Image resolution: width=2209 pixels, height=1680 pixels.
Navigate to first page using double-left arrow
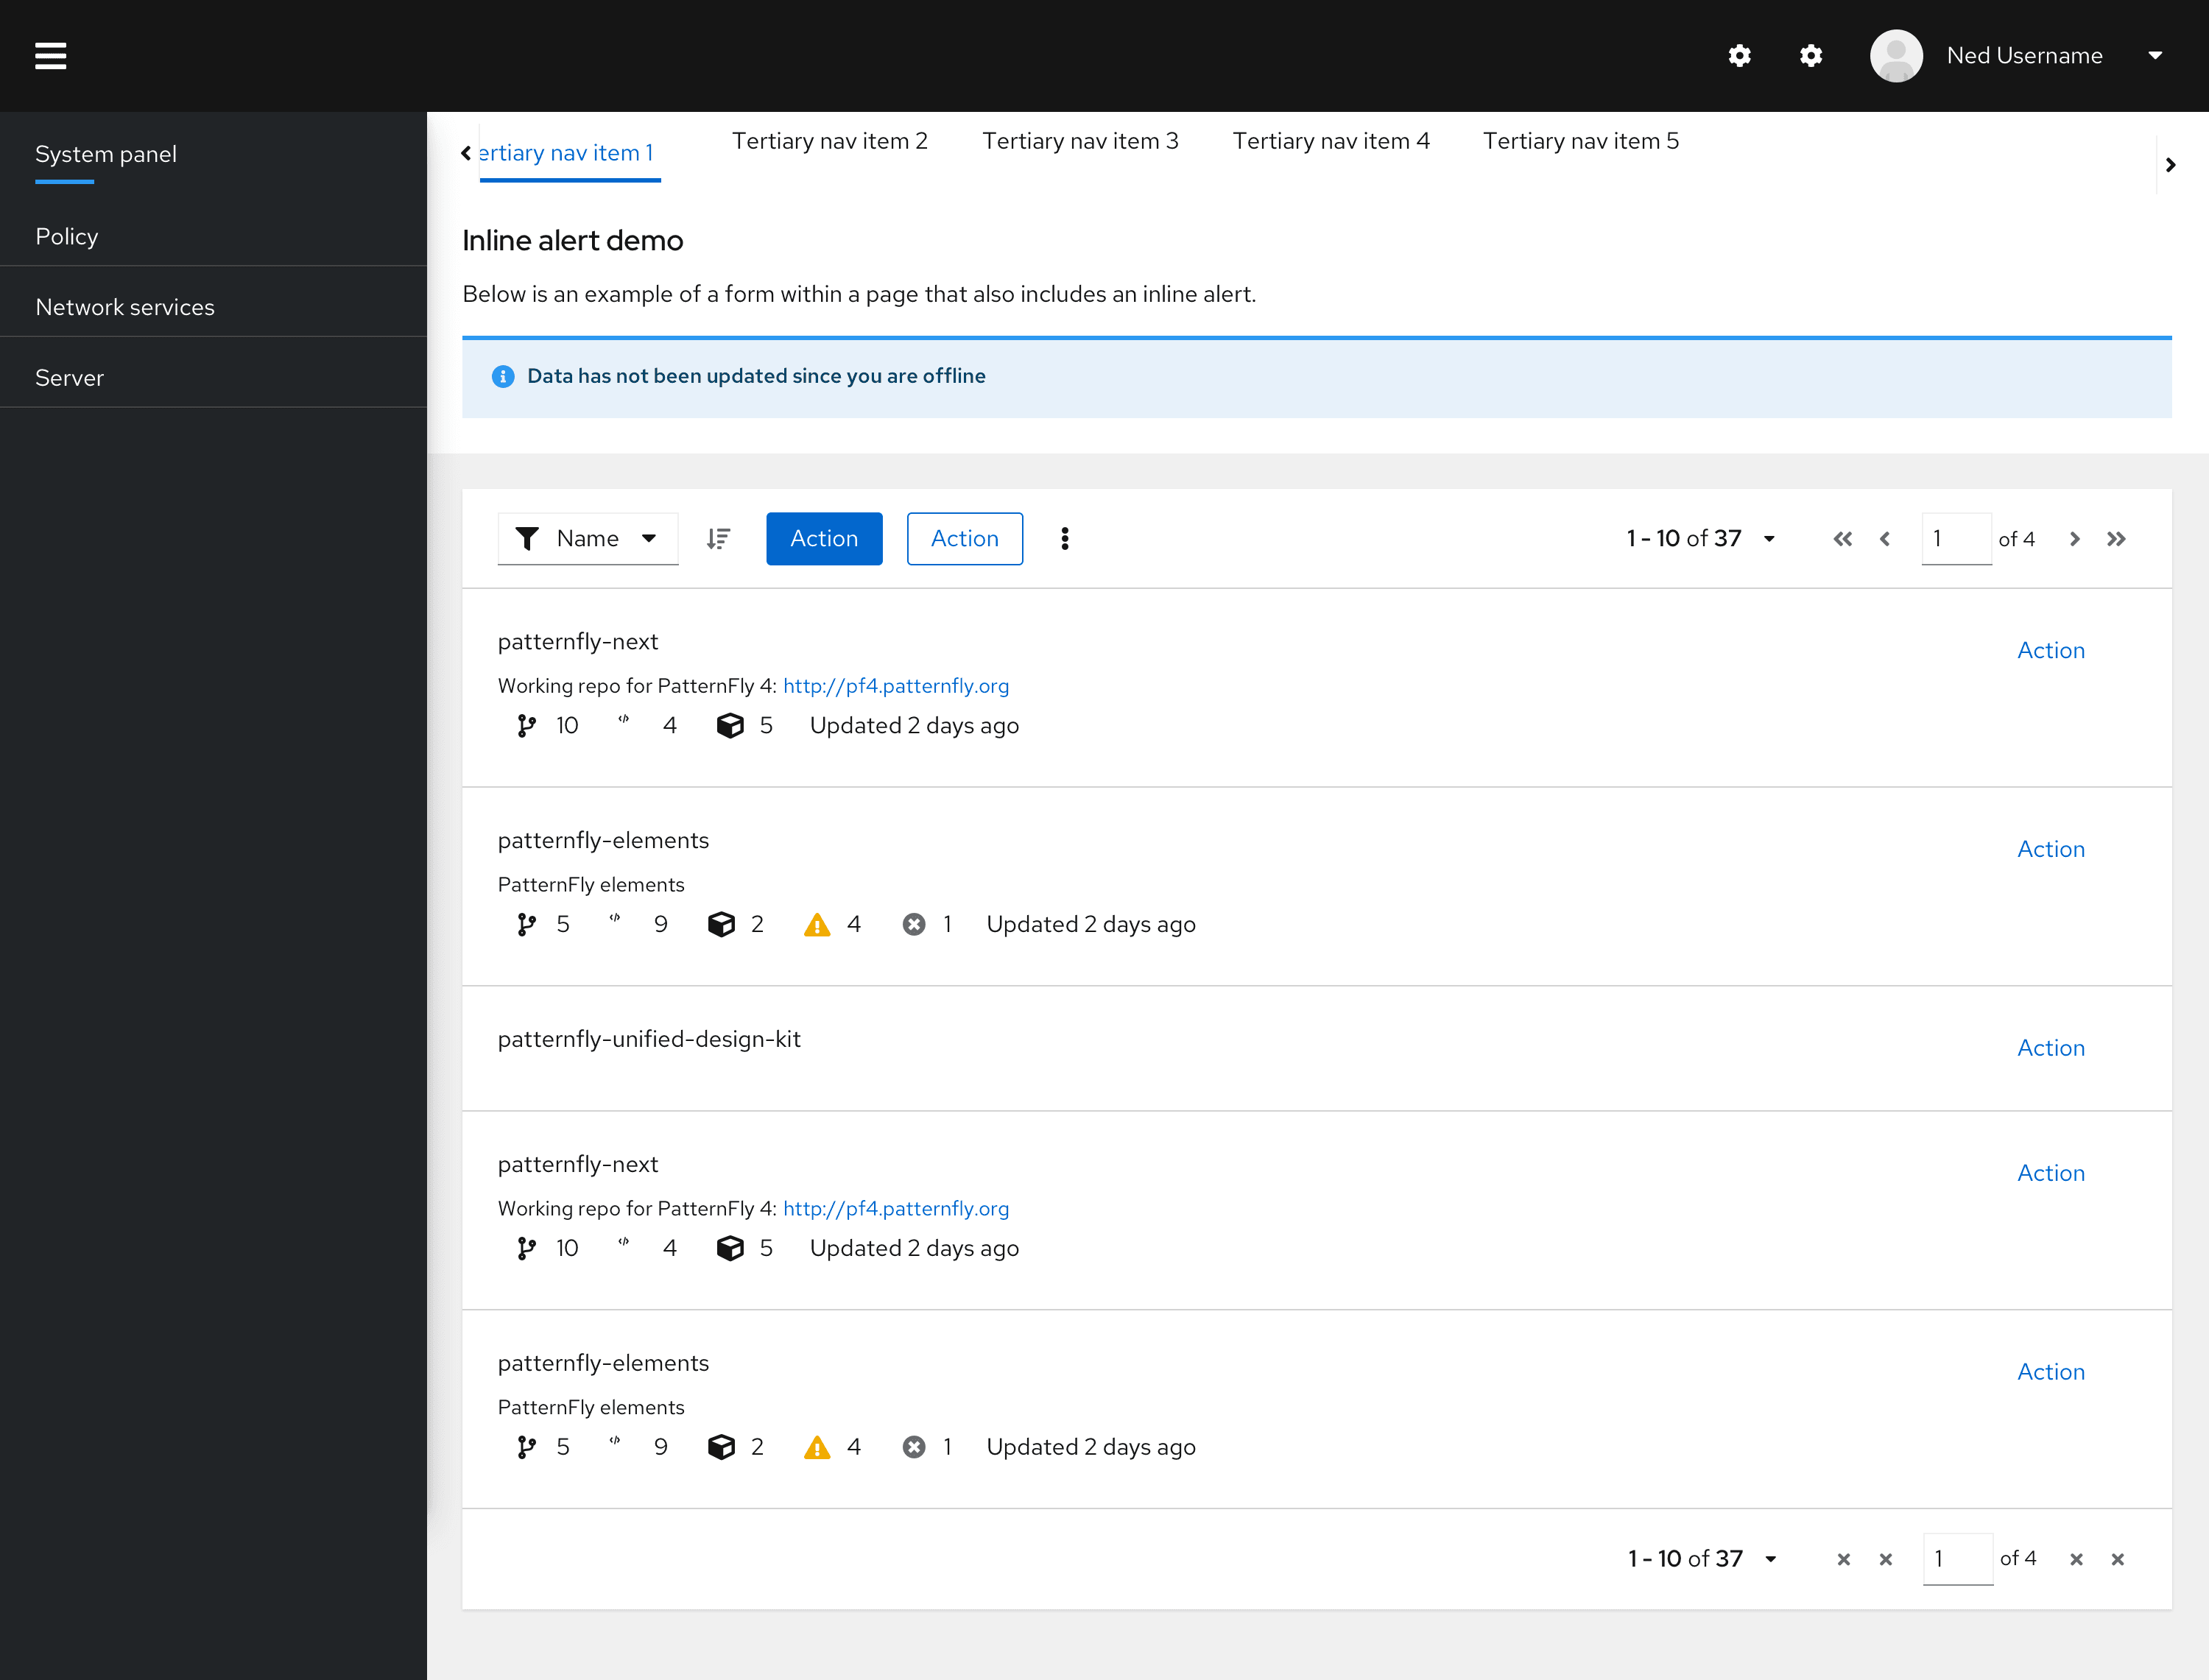point(1842,538)
